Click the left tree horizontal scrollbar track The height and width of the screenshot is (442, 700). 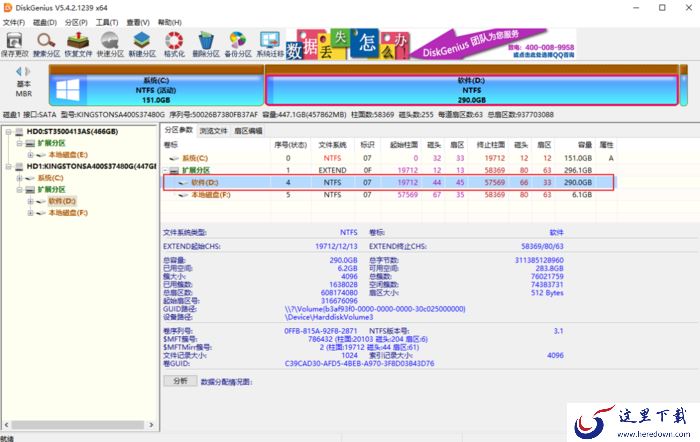click(x=78, y=425)
